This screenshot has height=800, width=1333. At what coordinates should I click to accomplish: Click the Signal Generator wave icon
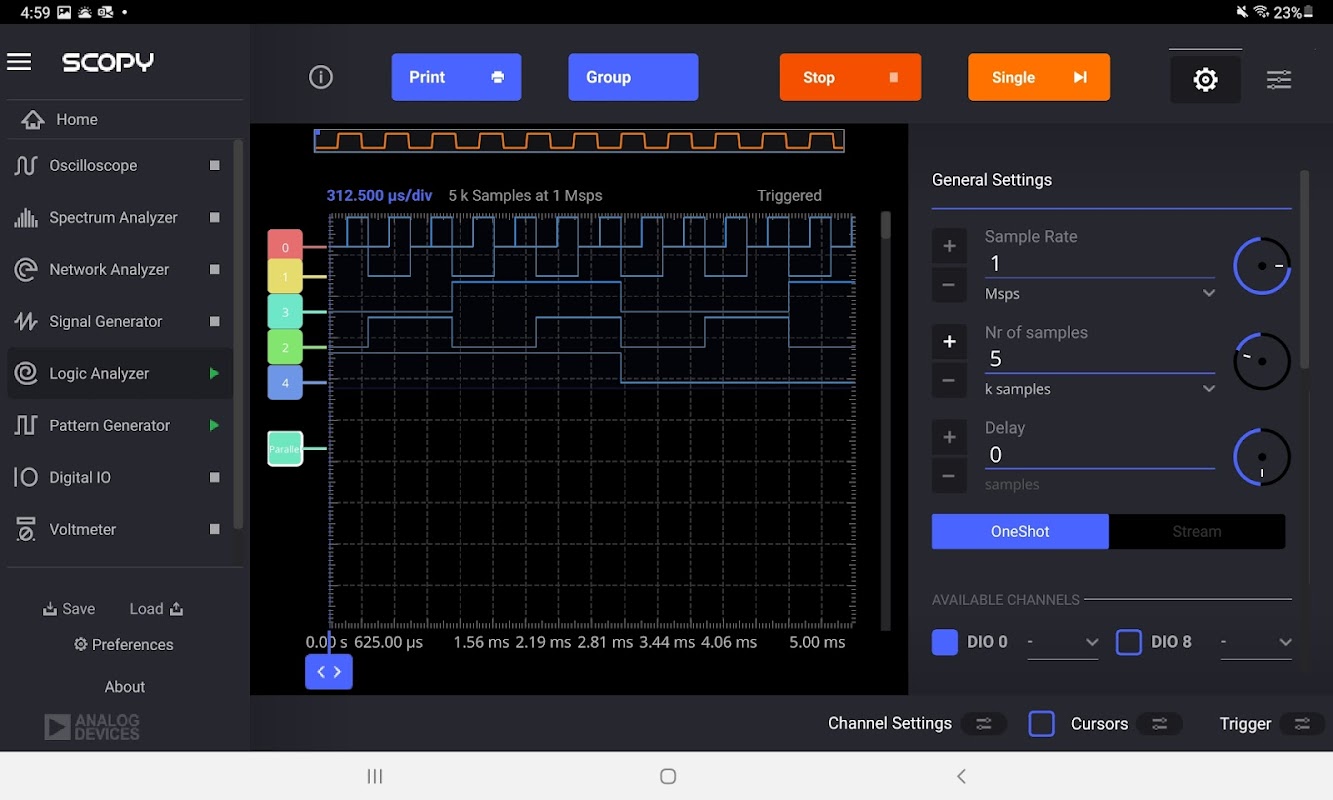[25, 321]
